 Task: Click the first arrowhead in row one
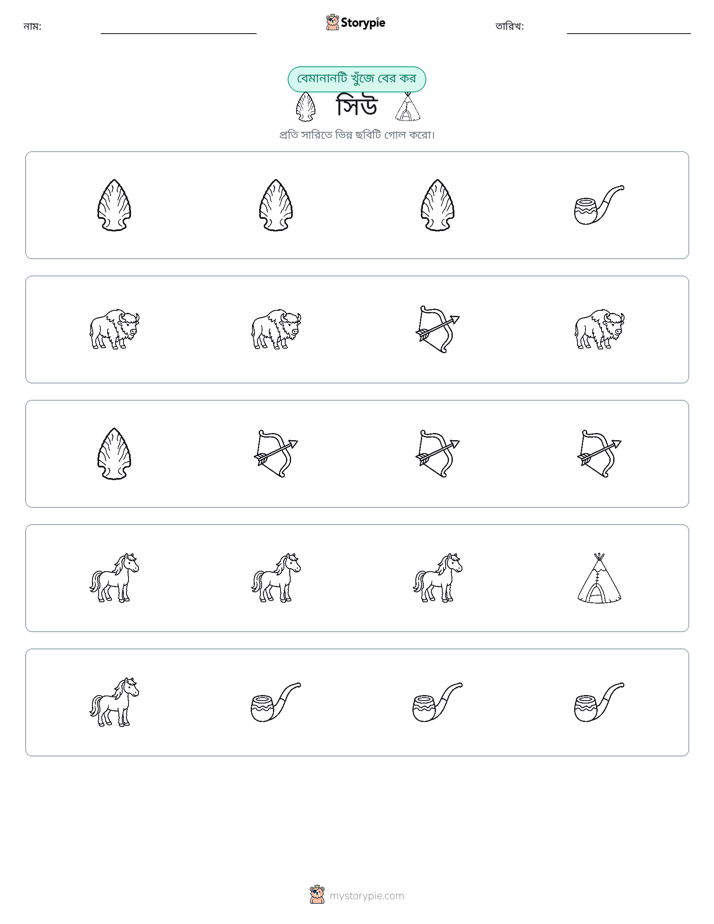click(114, 205)
